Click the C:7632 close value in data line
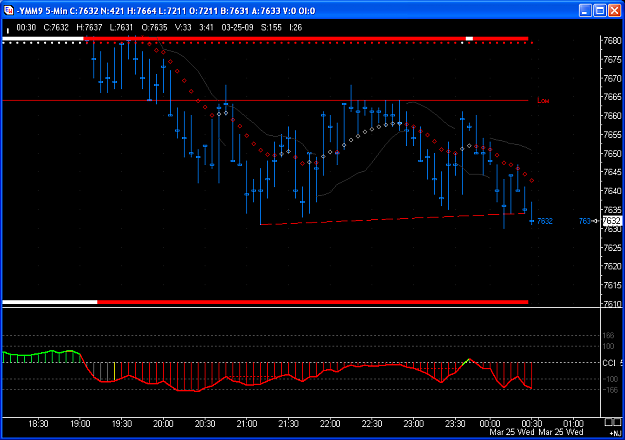Viewport: 625px width, 440px height. [x=56, y=28]
